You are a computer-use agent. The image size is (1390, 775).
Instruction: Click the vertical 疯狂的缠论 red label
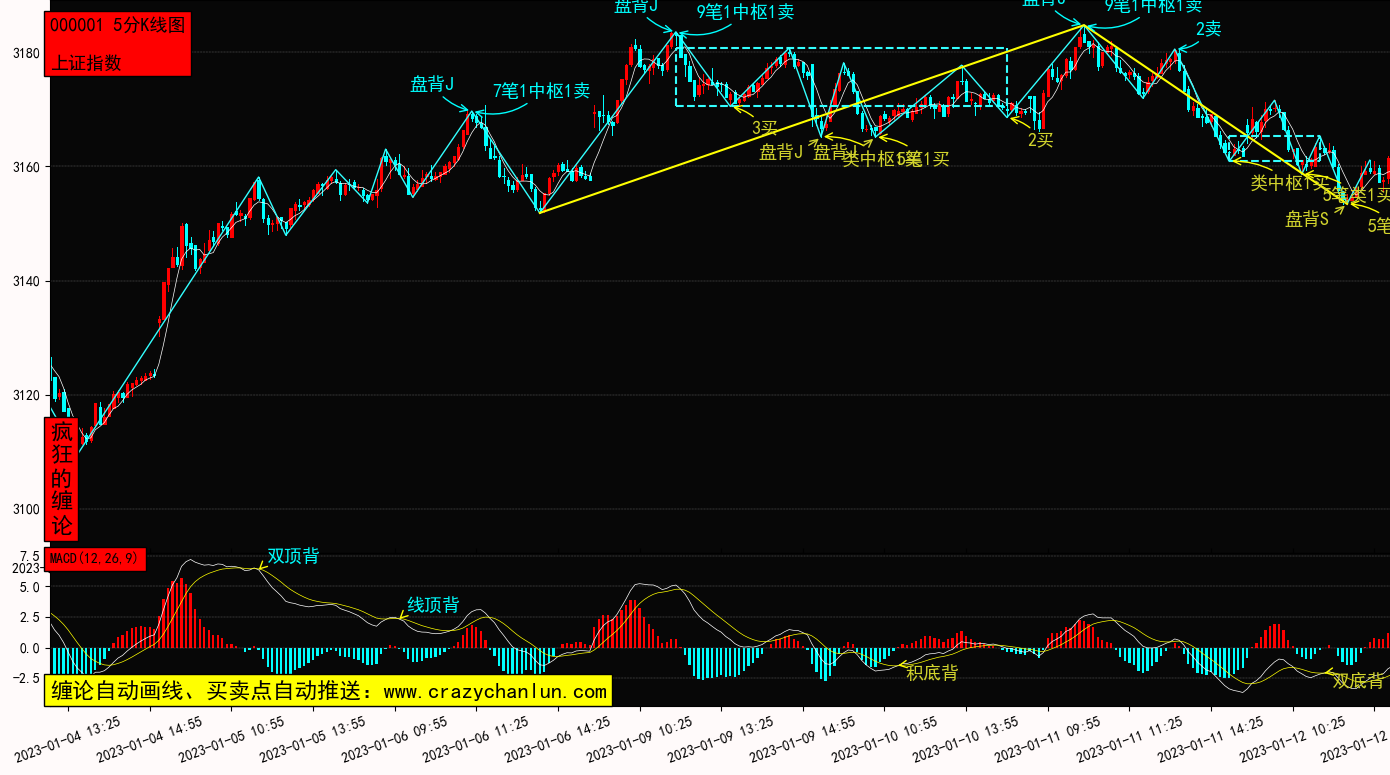coord(62,479)
